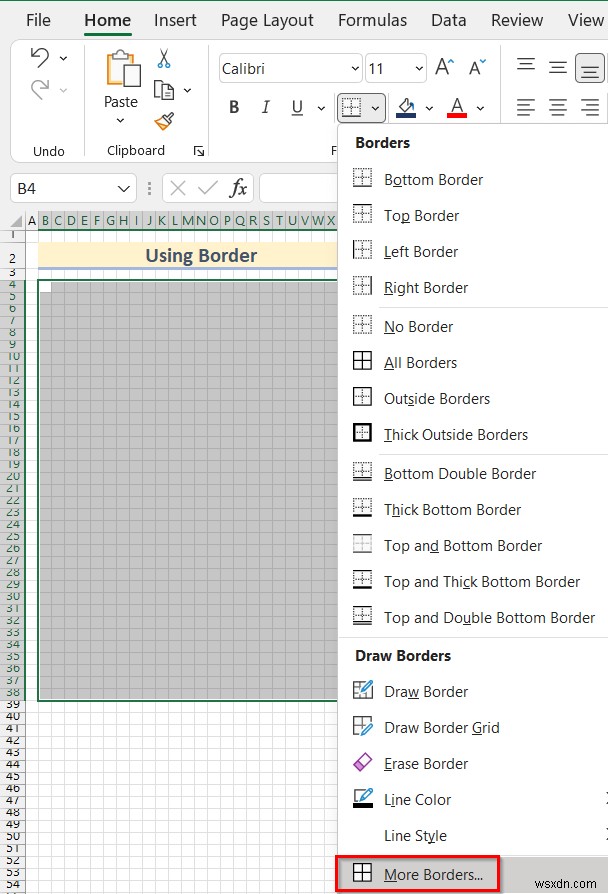Open the Clipboard dialog launcher
The image size is (608, 894).
198,151
